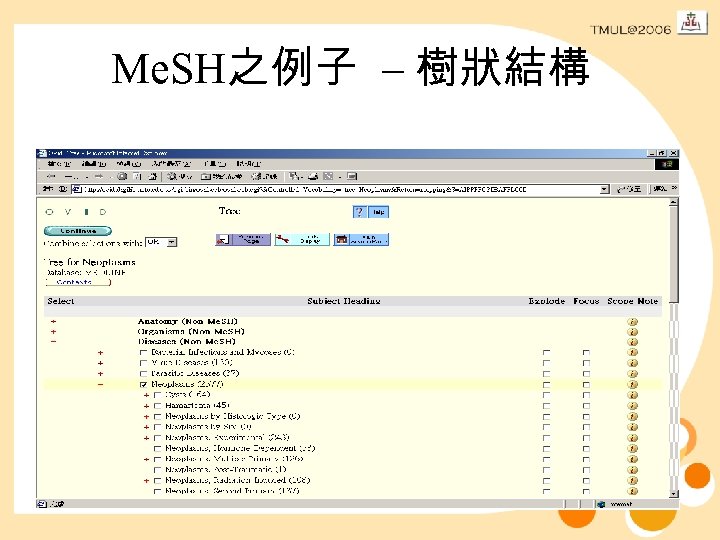Viewport: 720px width, 540px height.
Task: Expand the Virus Diseases branch
Action: tap(101, 363)
